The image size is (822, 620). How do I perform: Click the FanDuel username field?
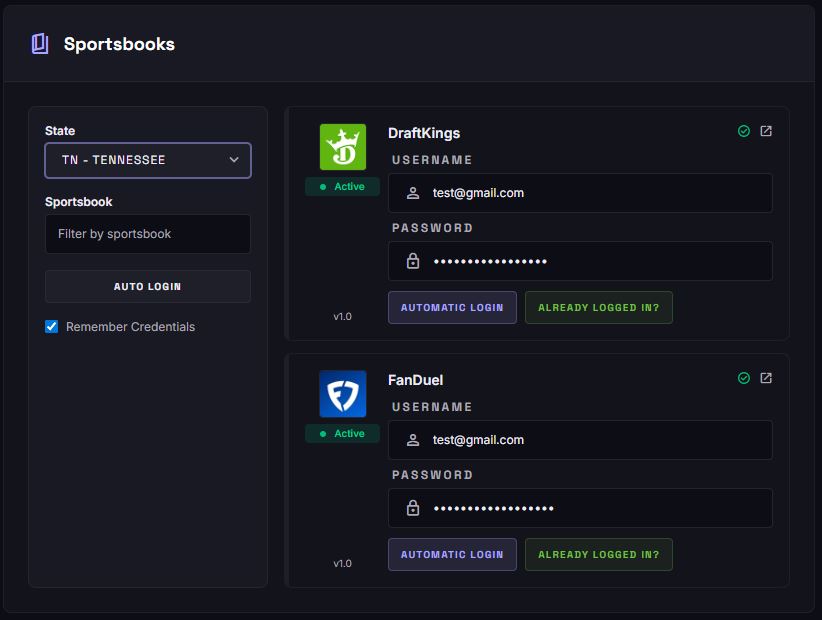tap(580, 440)
